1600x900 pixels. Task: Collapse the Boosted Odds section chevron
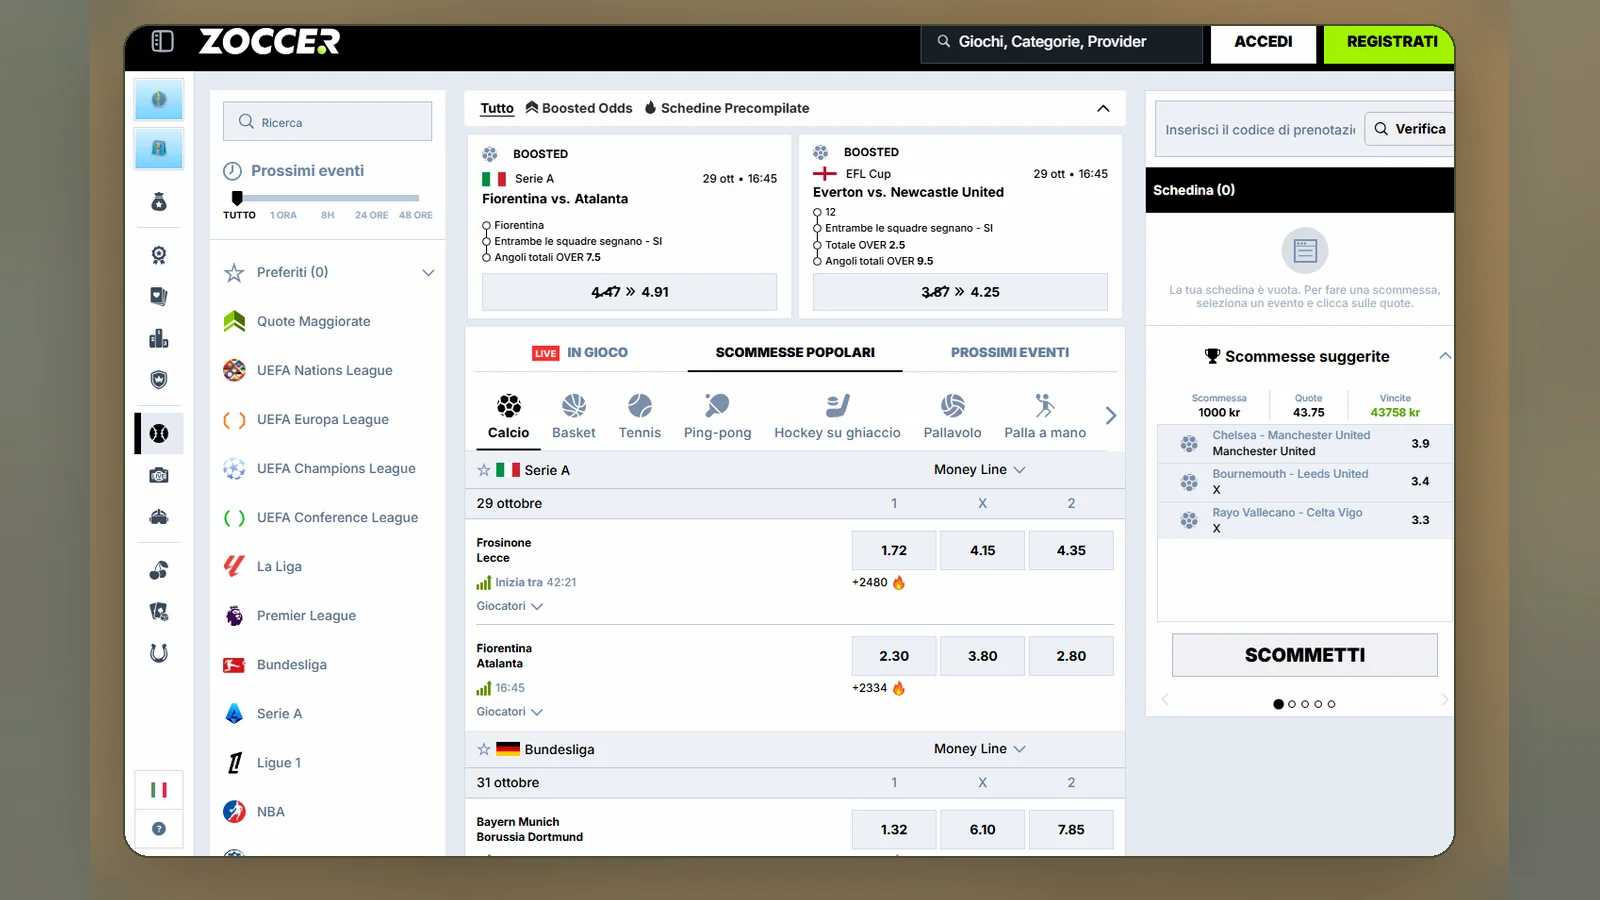click(x=1103, y=108)
